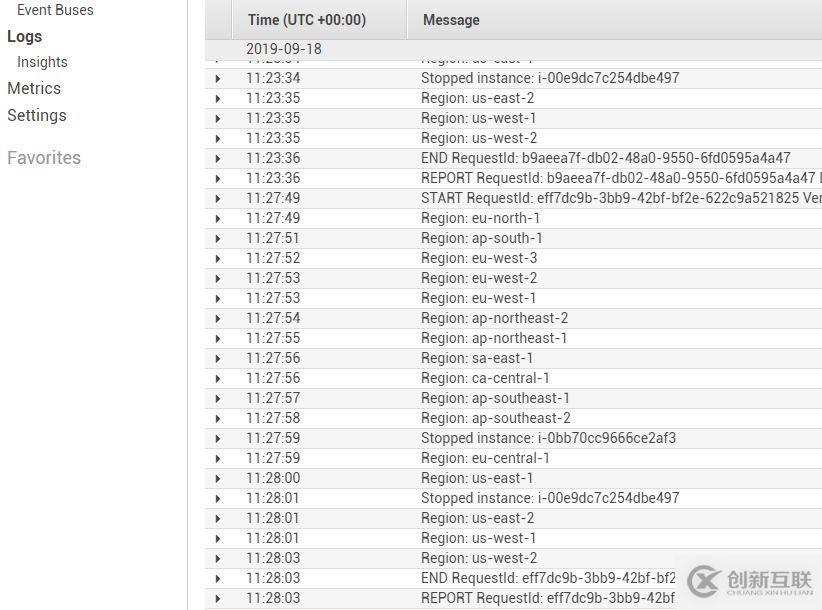822x610 pixels.
Task: Expand Stopped instance i-0bb70cc9666ce2af3 entry
Action: [x=218, y=439]
